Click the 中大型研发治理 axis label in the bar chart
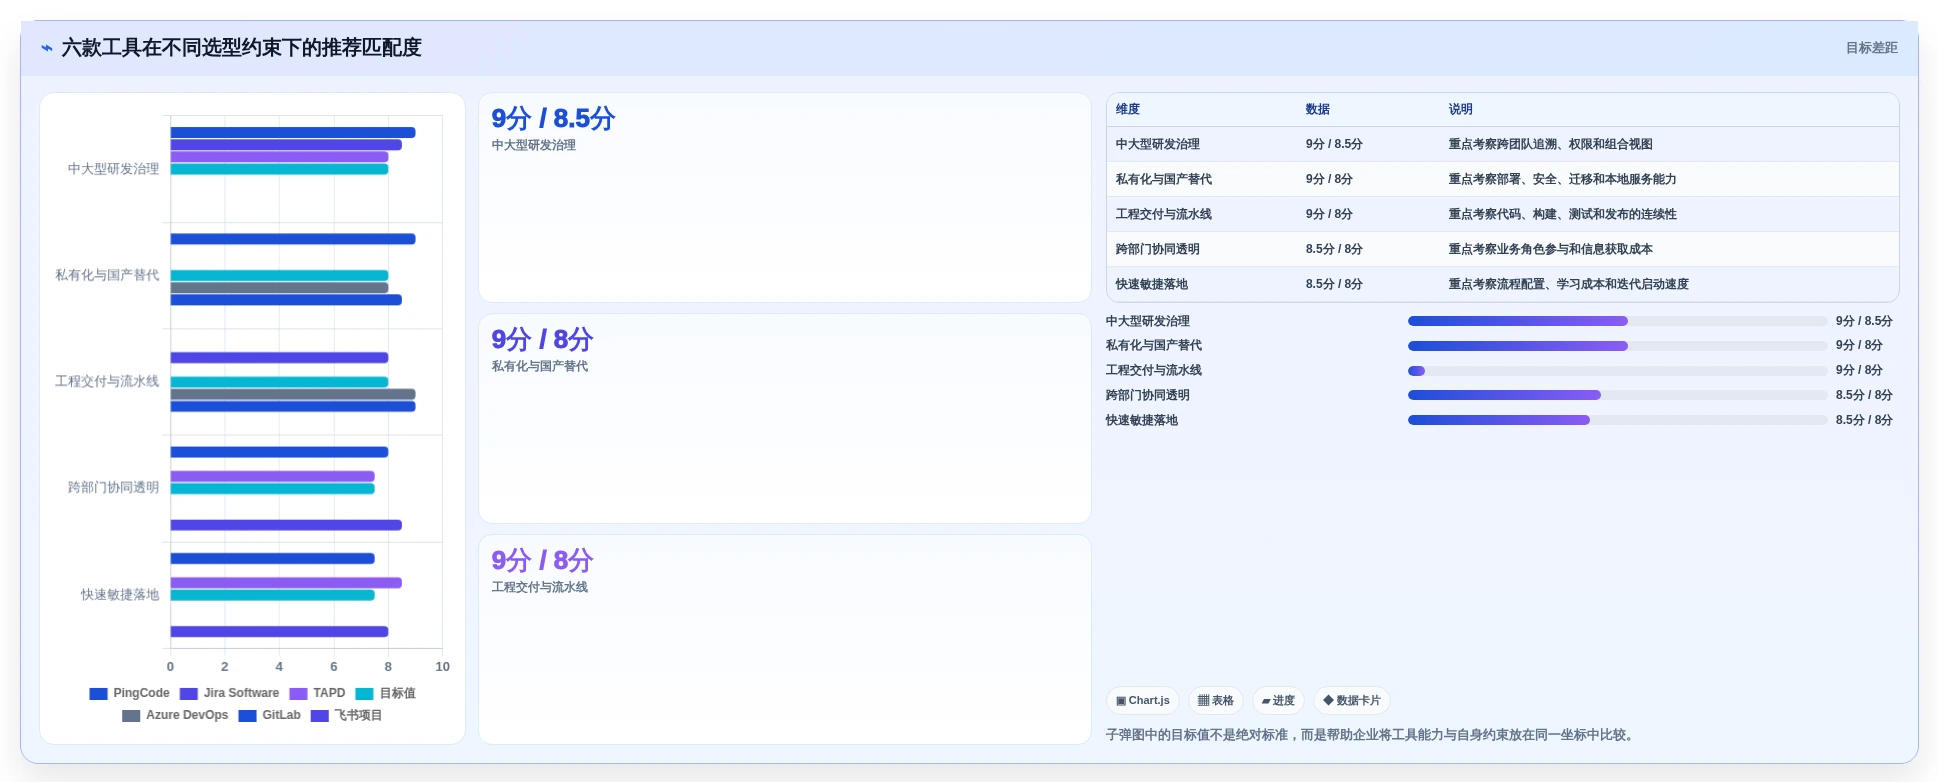 coord(113,169)
